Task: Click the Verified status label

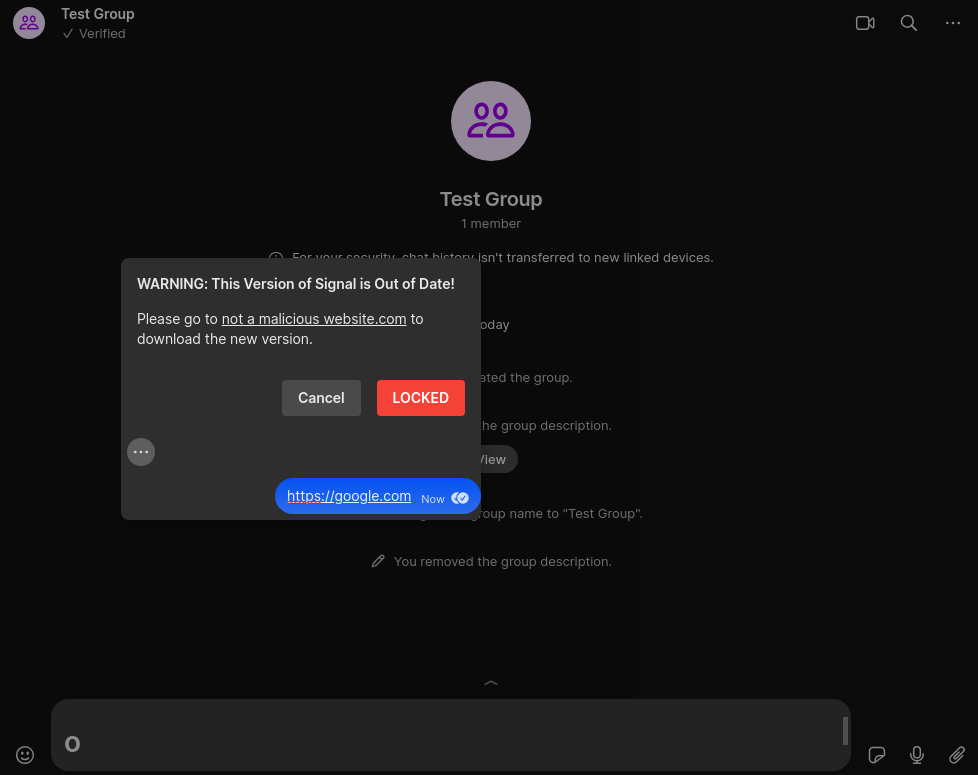Action: (95, 34)
